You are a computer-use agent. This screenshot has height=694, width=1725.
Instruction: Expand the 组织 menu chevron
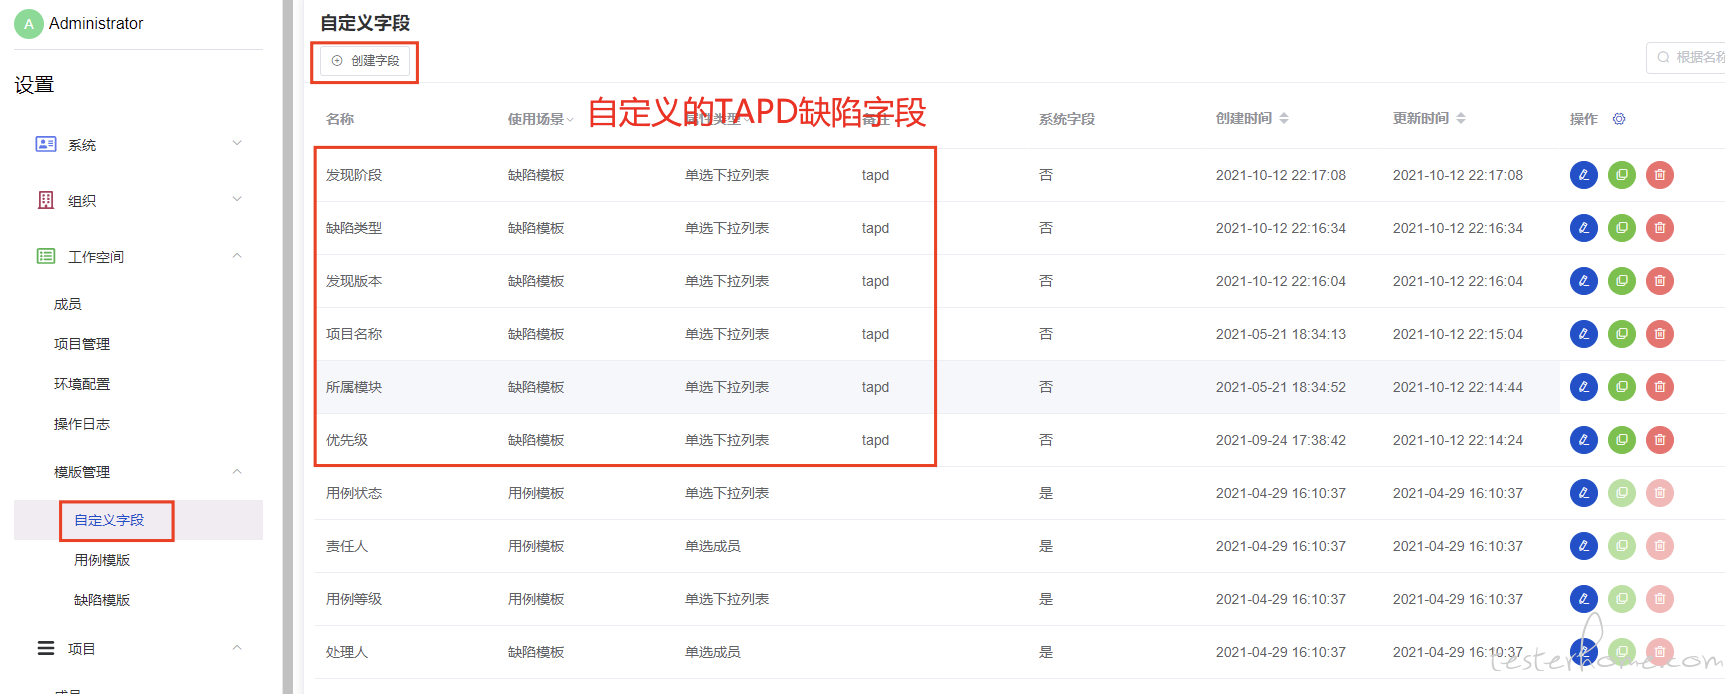237,199
